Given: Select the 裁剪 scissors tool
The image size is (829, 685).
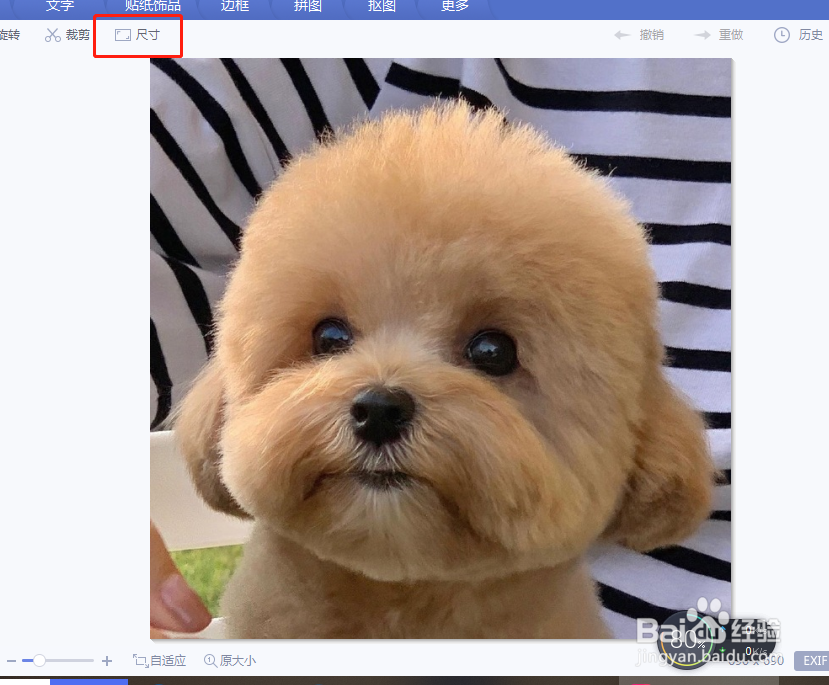Looking at the screenshot, I should 67,35.
